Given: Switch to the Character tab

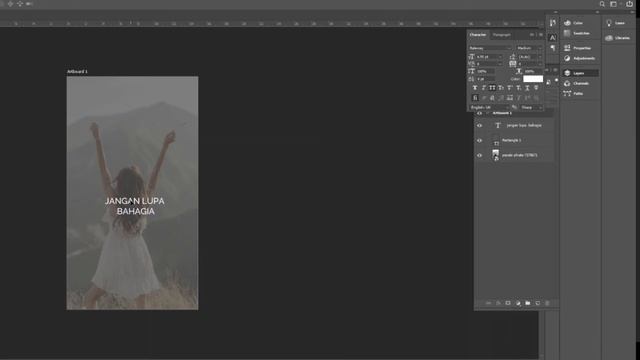Looking at the screenshot, I should pyautogui.click(x=478, y=35).
